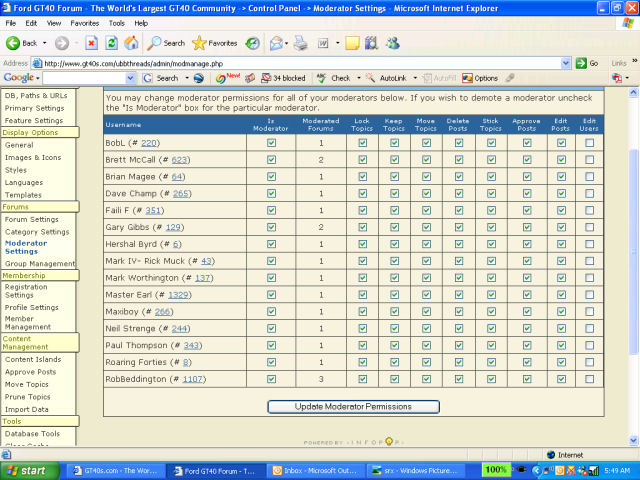Refresh the page with the Refresh icon
640x480 pixels.
coord(111,43)
